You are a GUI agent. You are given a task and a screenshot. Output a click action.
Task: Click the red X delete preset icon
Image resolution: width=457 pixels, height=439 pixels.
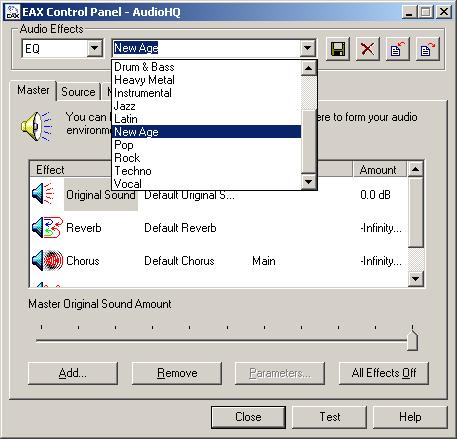pos(368,49)
